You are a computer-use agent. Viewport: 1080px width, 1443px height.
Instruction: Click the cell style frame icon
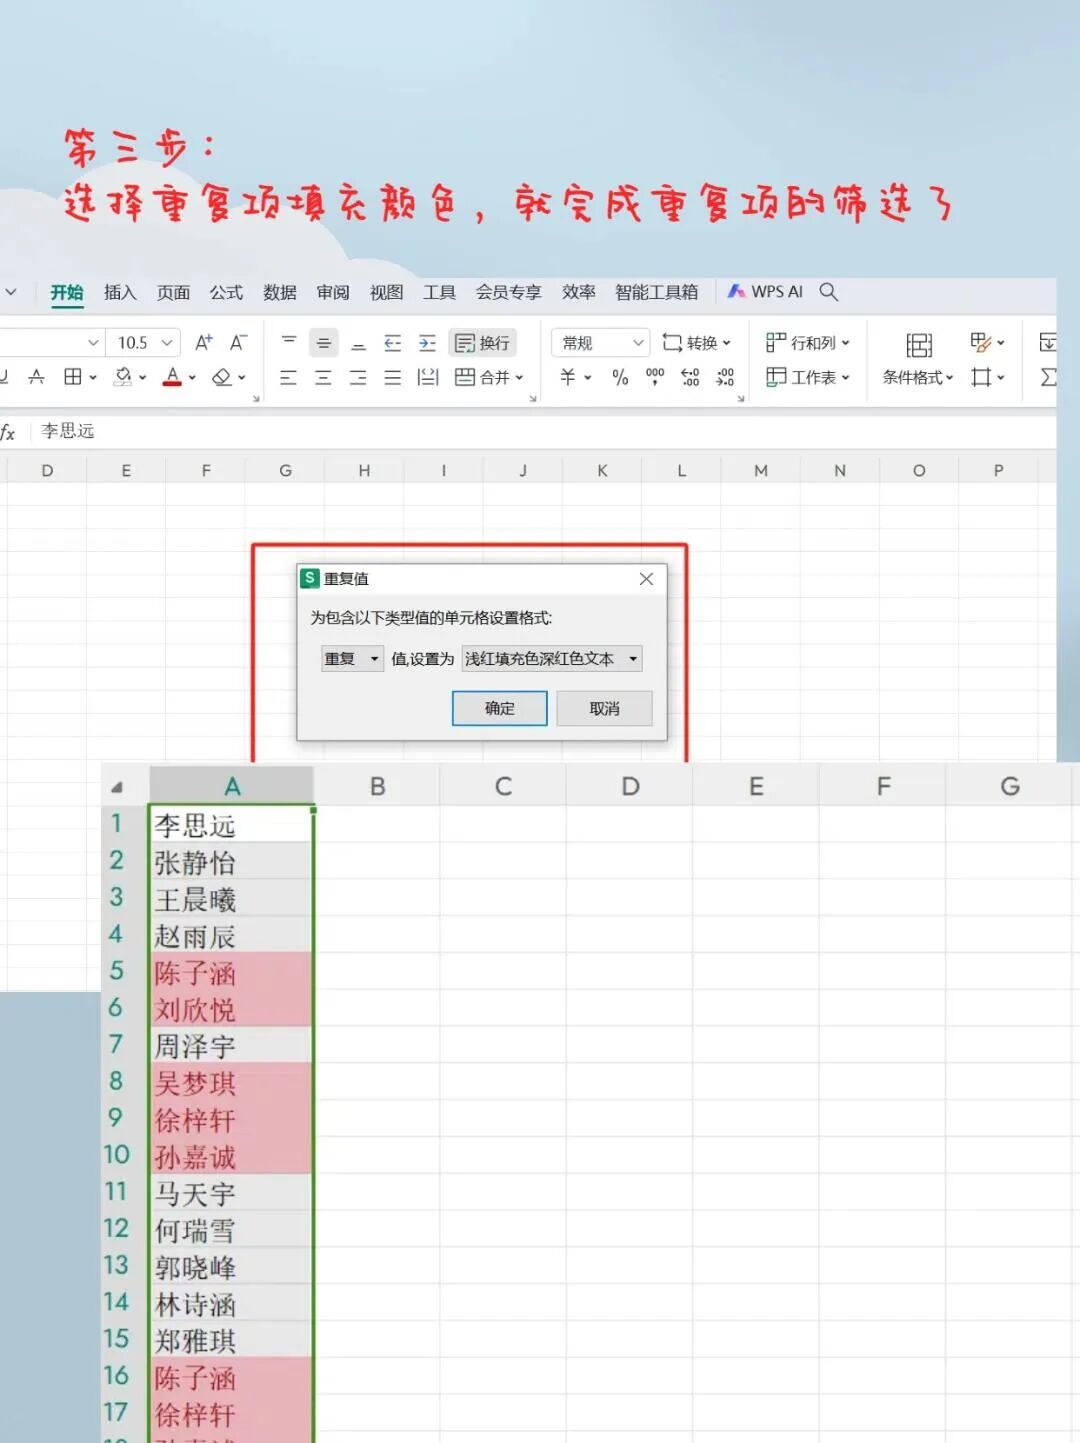981,377
